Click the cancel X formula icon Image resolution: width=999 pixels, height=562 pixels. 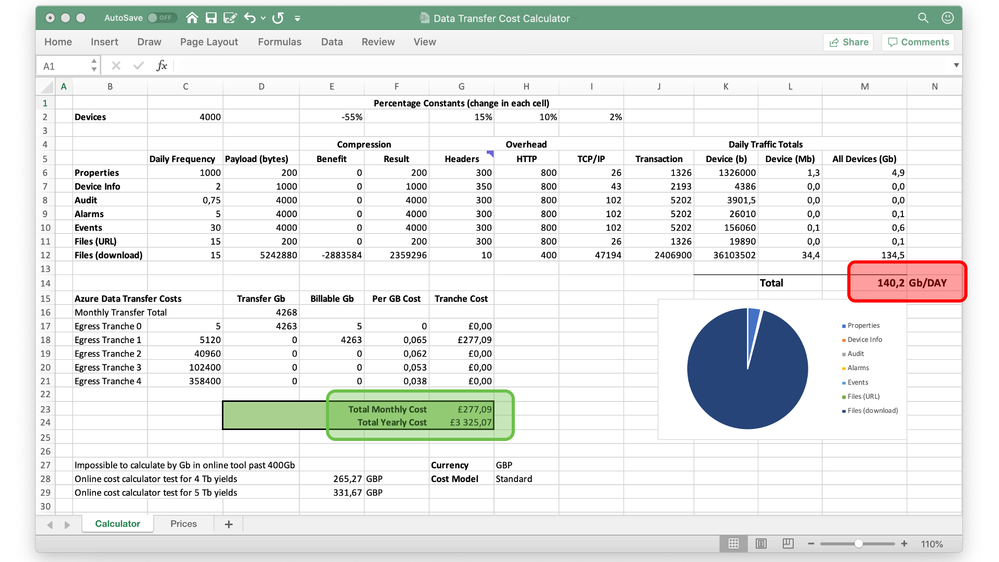(116, 66)
